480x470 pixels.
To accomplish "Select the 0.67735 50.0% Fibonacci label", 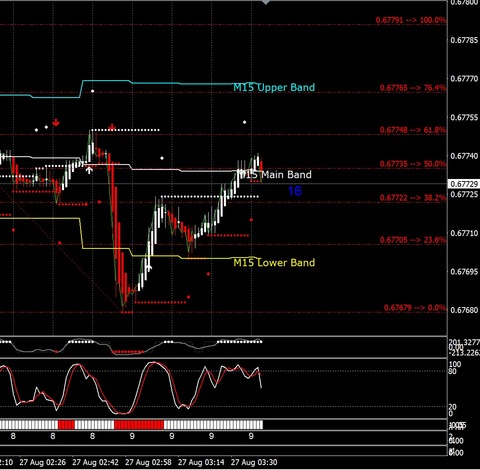I will [413, 164].
